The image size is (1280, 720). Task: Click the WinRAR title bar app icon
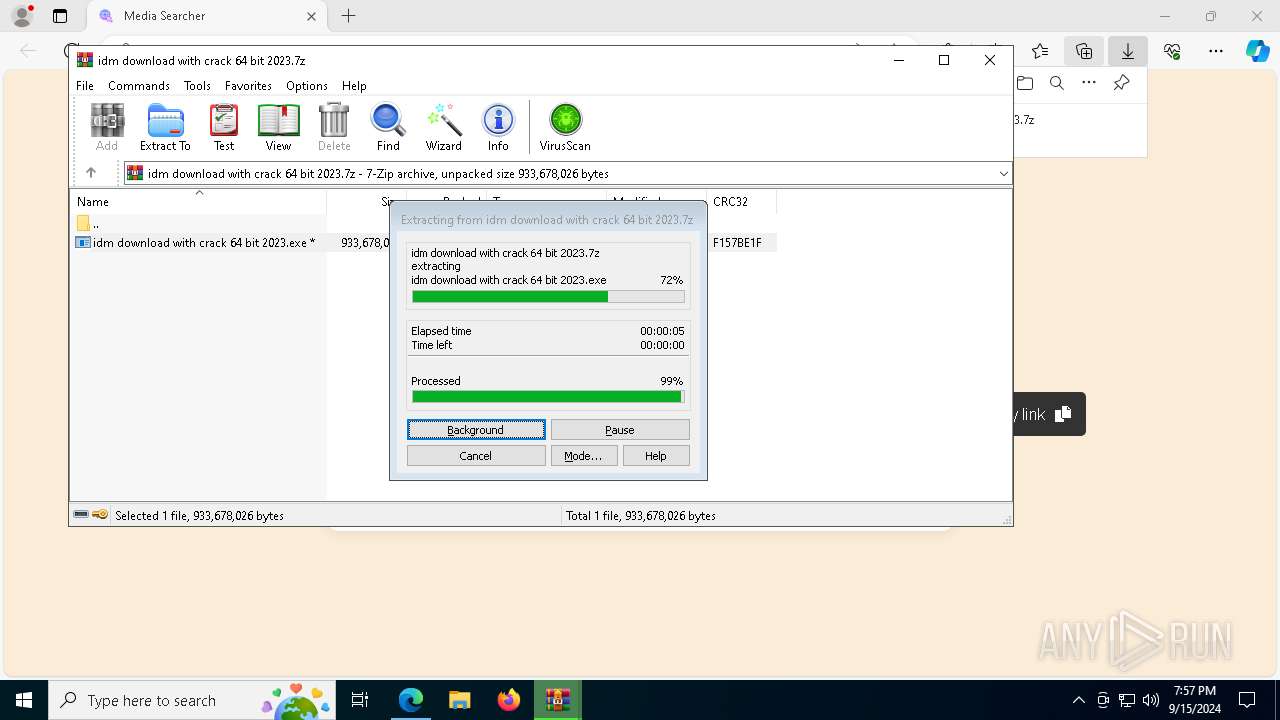pos(85,60)
